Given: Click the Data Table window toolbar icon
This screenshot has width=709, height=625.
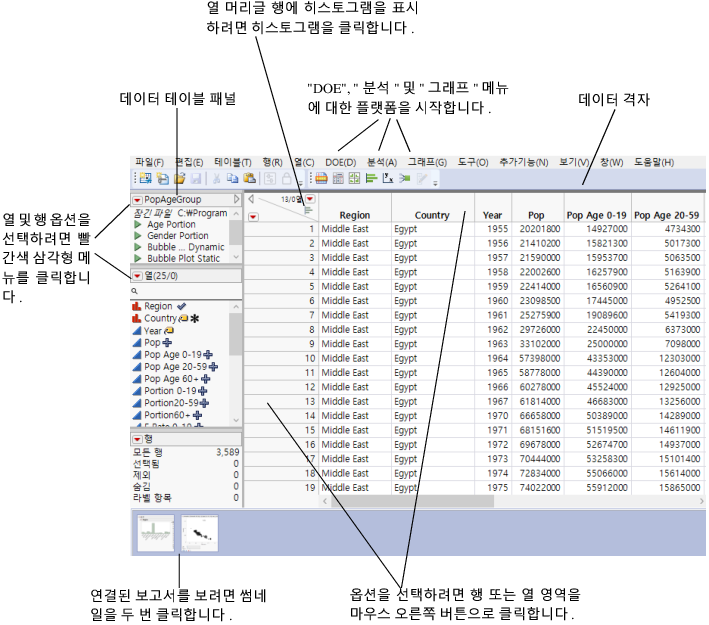Looking at the screenshot, I should coord(321,179).
